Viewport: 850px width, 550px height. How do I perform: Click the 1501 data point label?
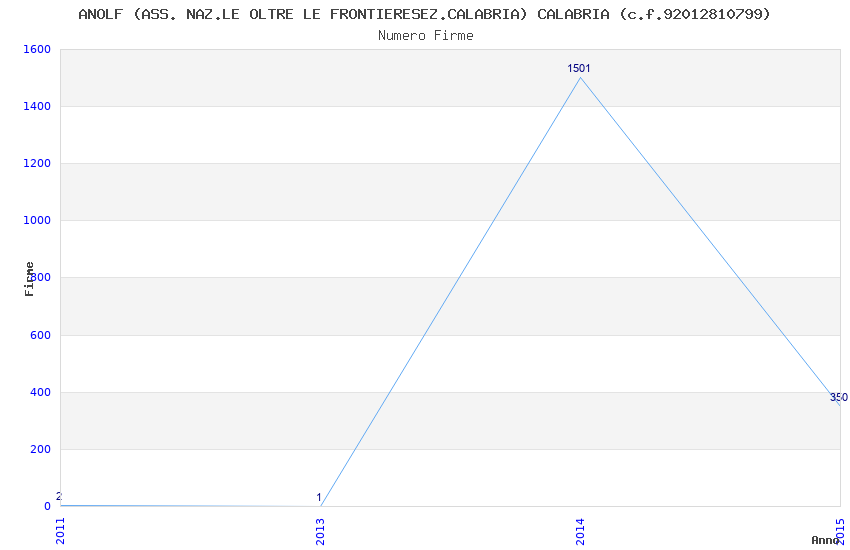579,68
